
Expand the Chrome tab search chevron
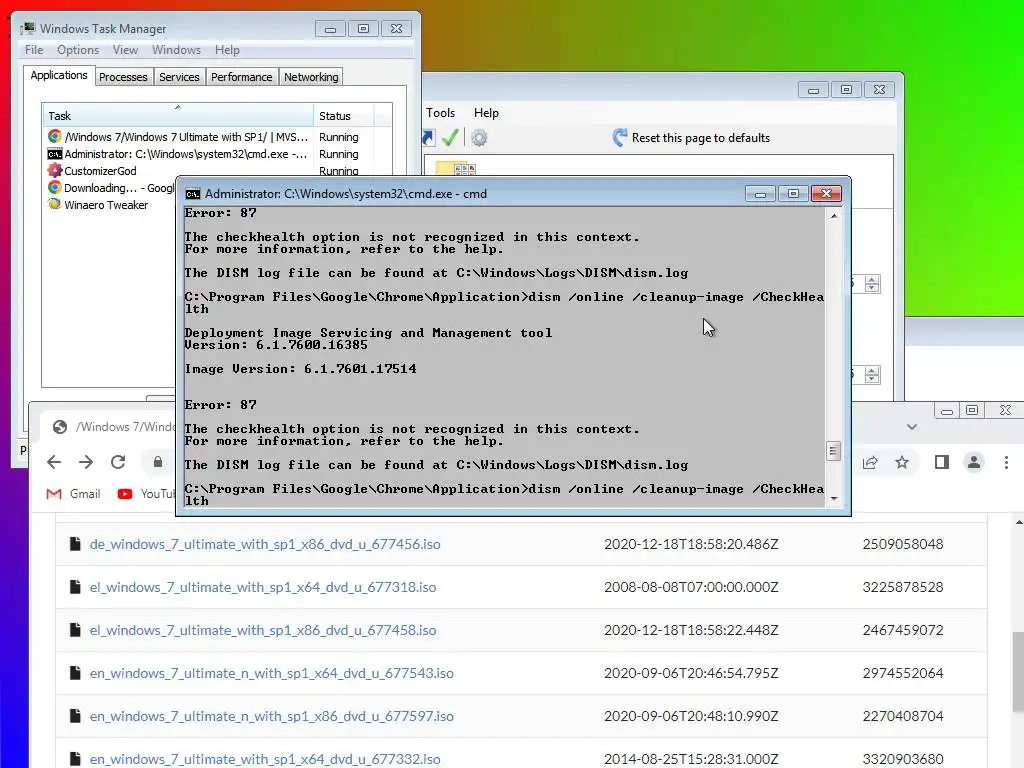coord(912,427)
